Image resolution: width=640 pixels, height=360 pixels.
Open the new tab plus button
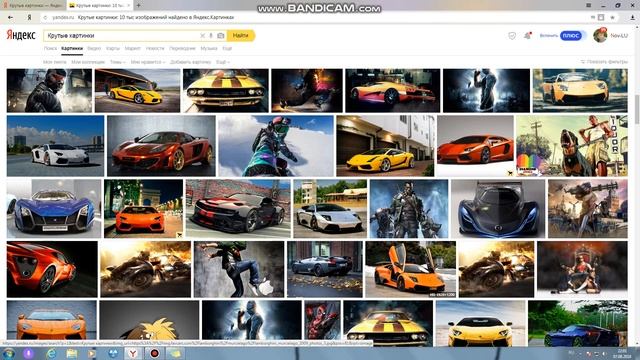point(138,5)
